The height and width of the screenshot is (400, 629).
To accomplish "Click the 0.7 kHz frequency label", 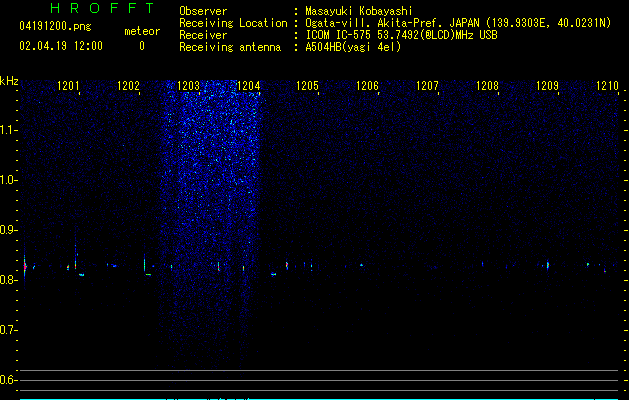I will 8,330.
